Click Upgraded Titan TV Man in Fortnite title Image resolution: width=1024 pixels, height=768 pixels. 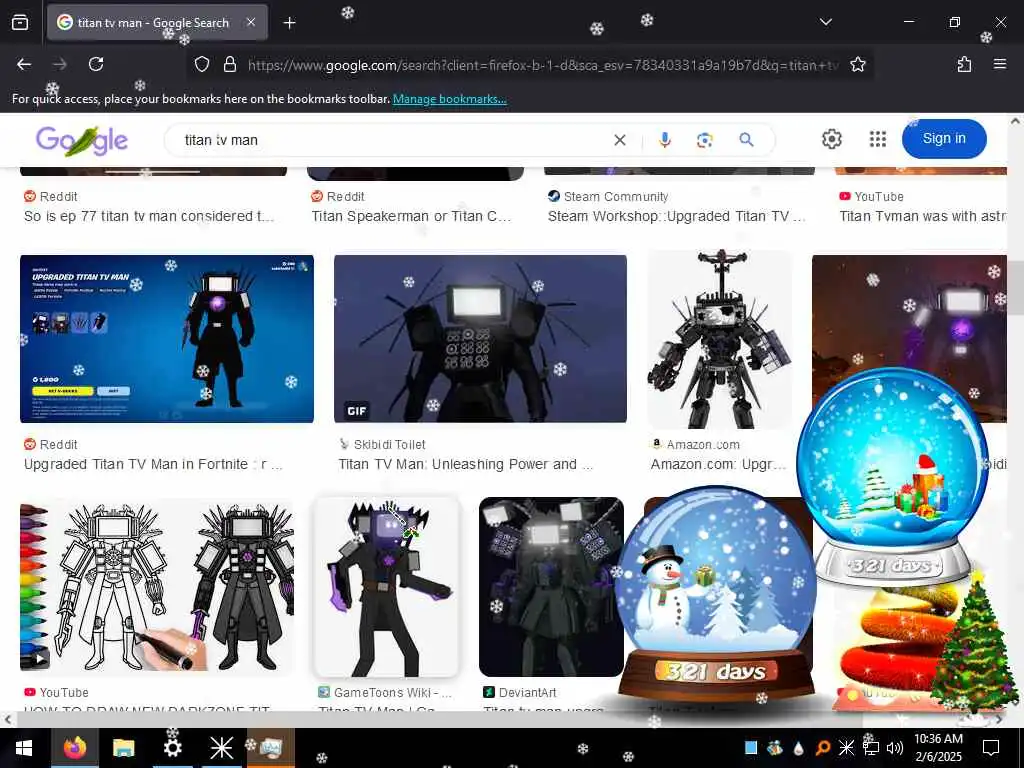tap(153, 464)
